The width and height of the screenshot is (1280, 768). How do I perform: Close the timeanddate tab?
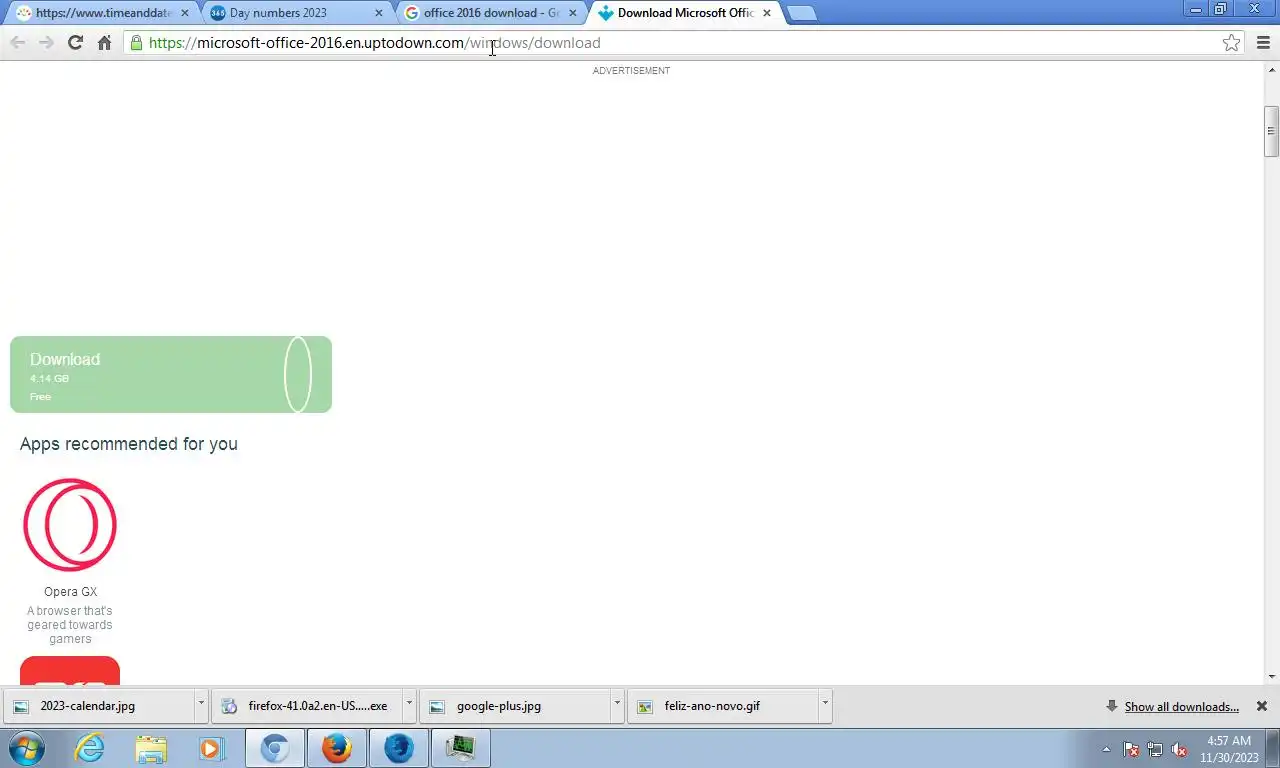tap(184, 13)
